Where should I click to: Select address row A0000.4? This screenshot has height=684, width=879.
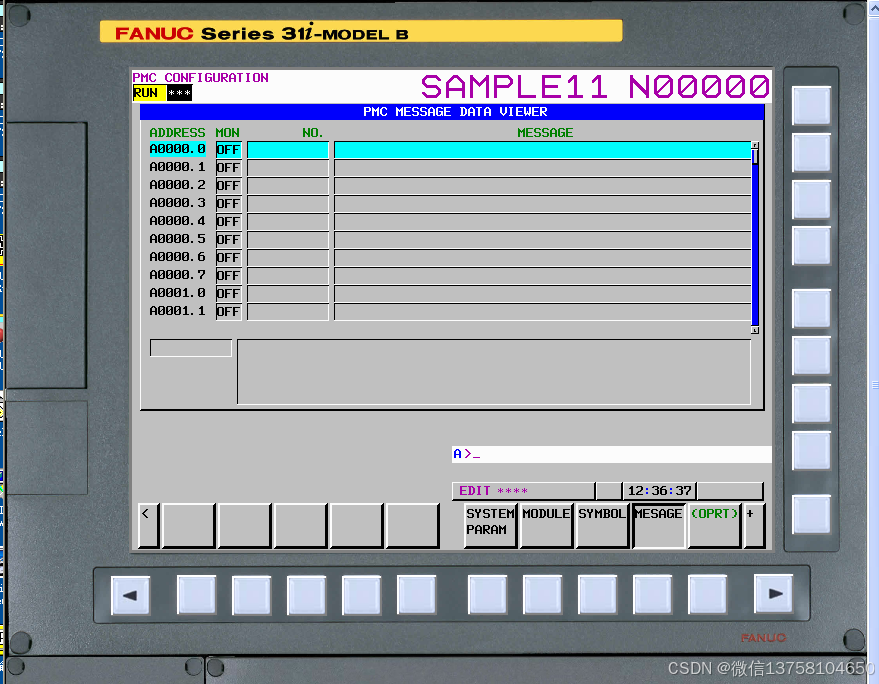tap(177, 221)
